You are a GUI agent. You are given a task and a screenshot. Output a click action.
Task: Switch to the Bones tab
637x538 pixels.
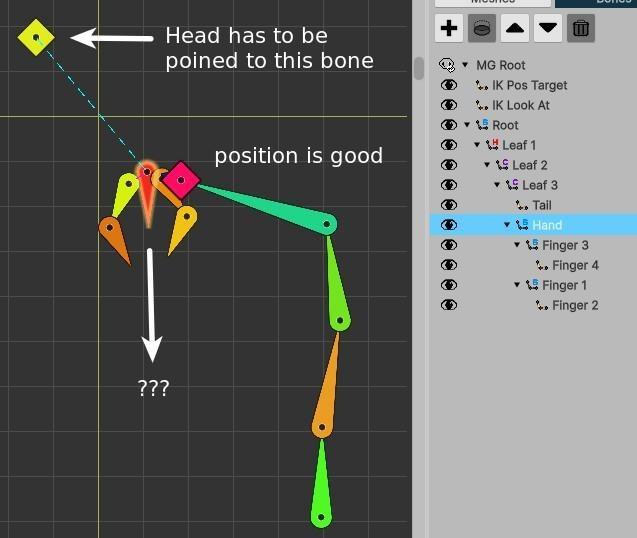tap(595, 3)
